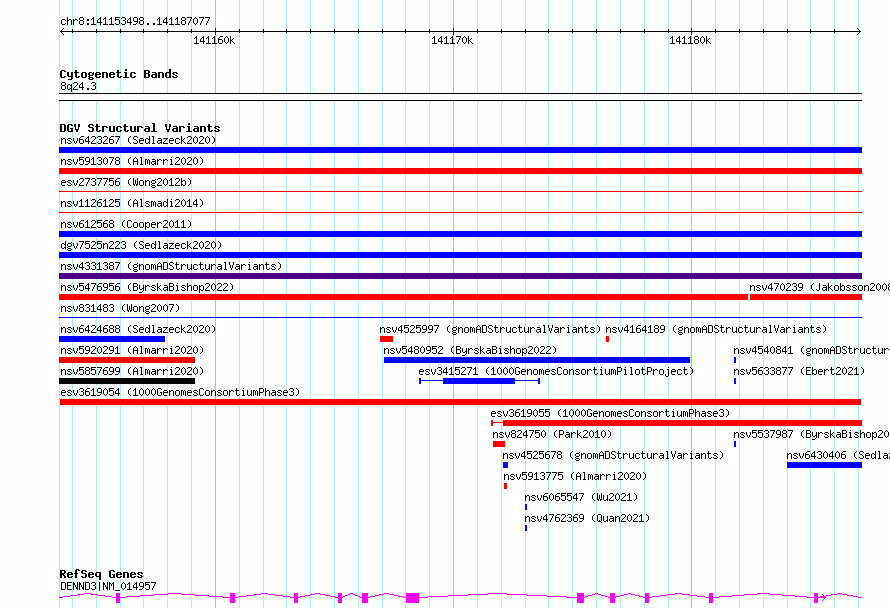Click the blue nsv6430406 variant bar
This screenshot has height=608, width=890.
pos(824,465)
